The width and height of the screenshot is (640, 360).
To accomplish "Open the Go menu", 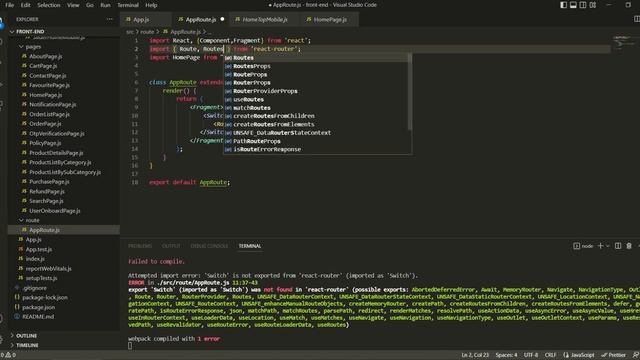I will point(90,5).
